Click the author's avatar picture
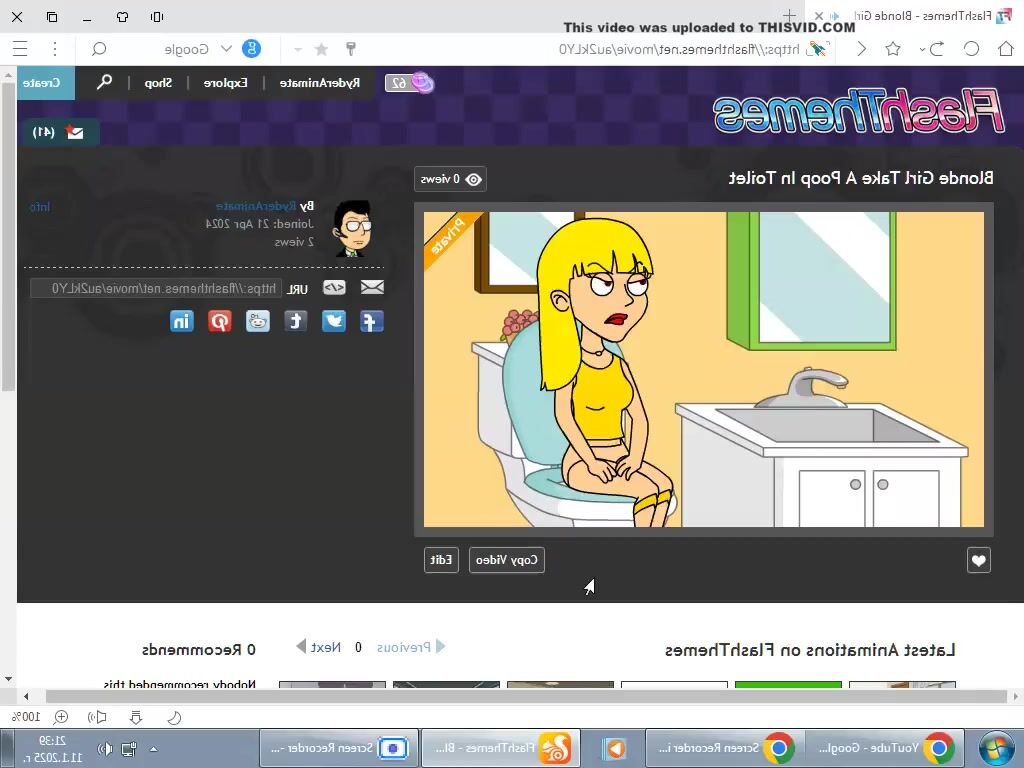Image resolution: width=1024 pixels, height=768 pixels. click(x=353, y=229)
